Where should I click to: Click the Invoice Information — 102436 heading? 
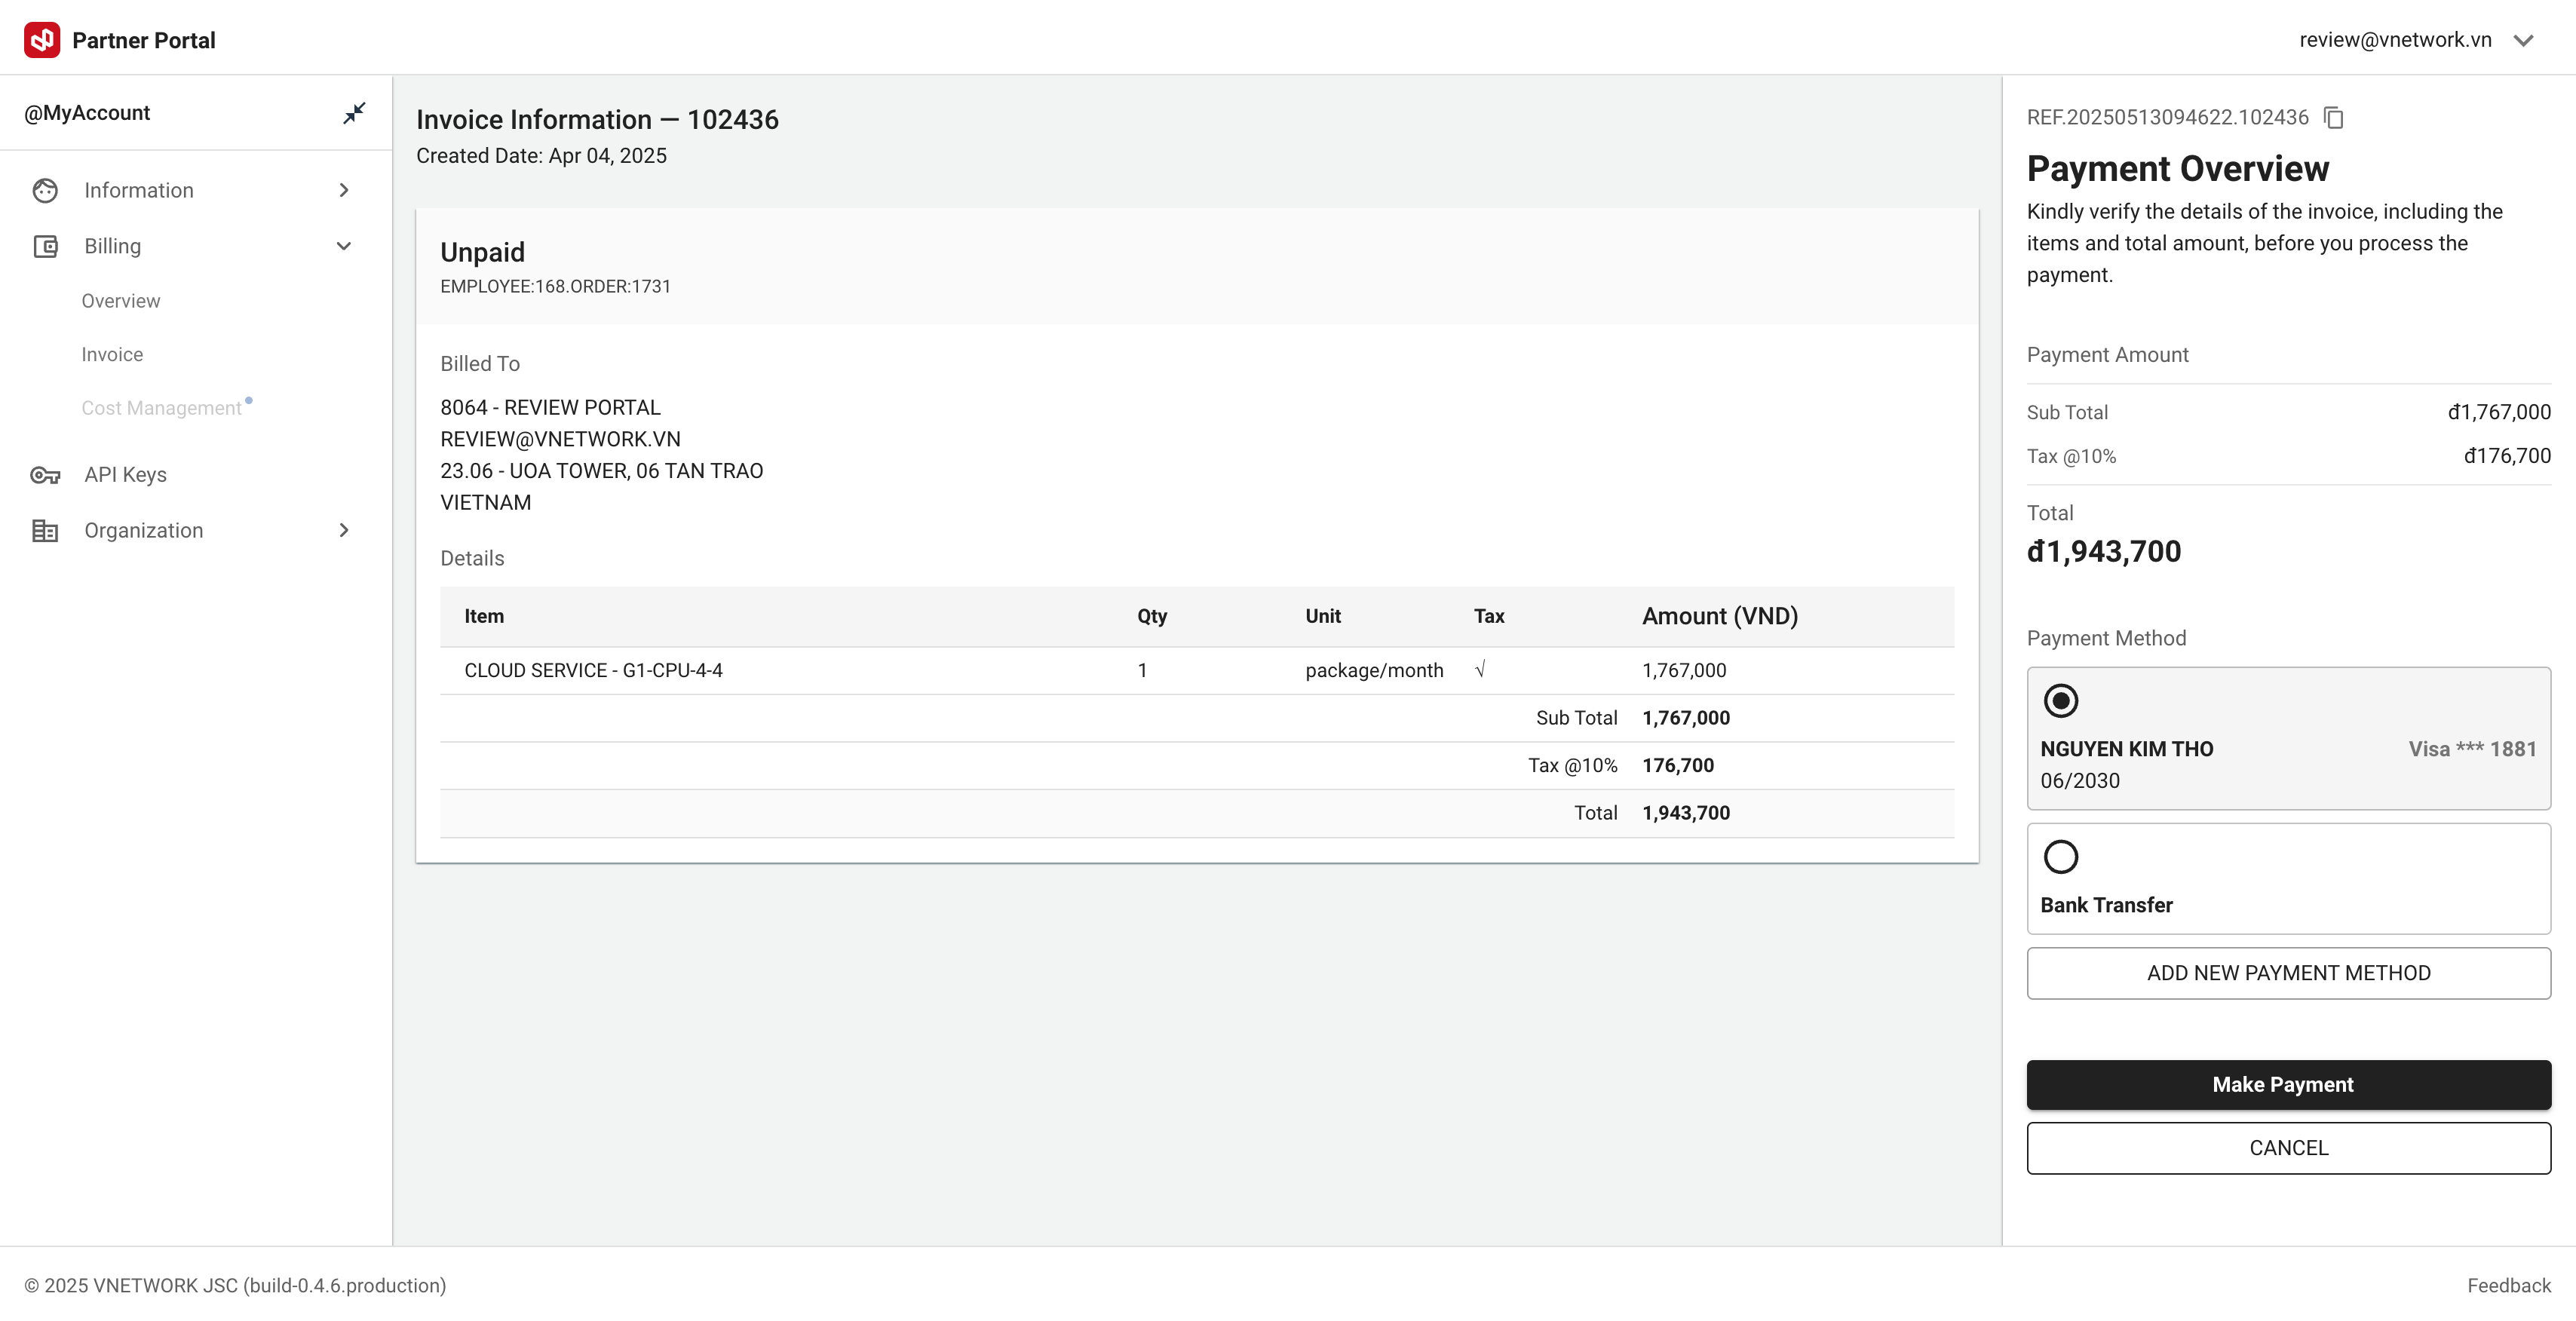[597, 119]
